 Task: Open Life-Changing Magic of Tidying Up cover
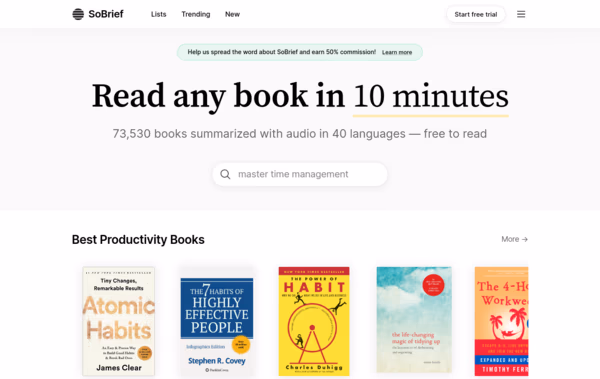(414, 320)
